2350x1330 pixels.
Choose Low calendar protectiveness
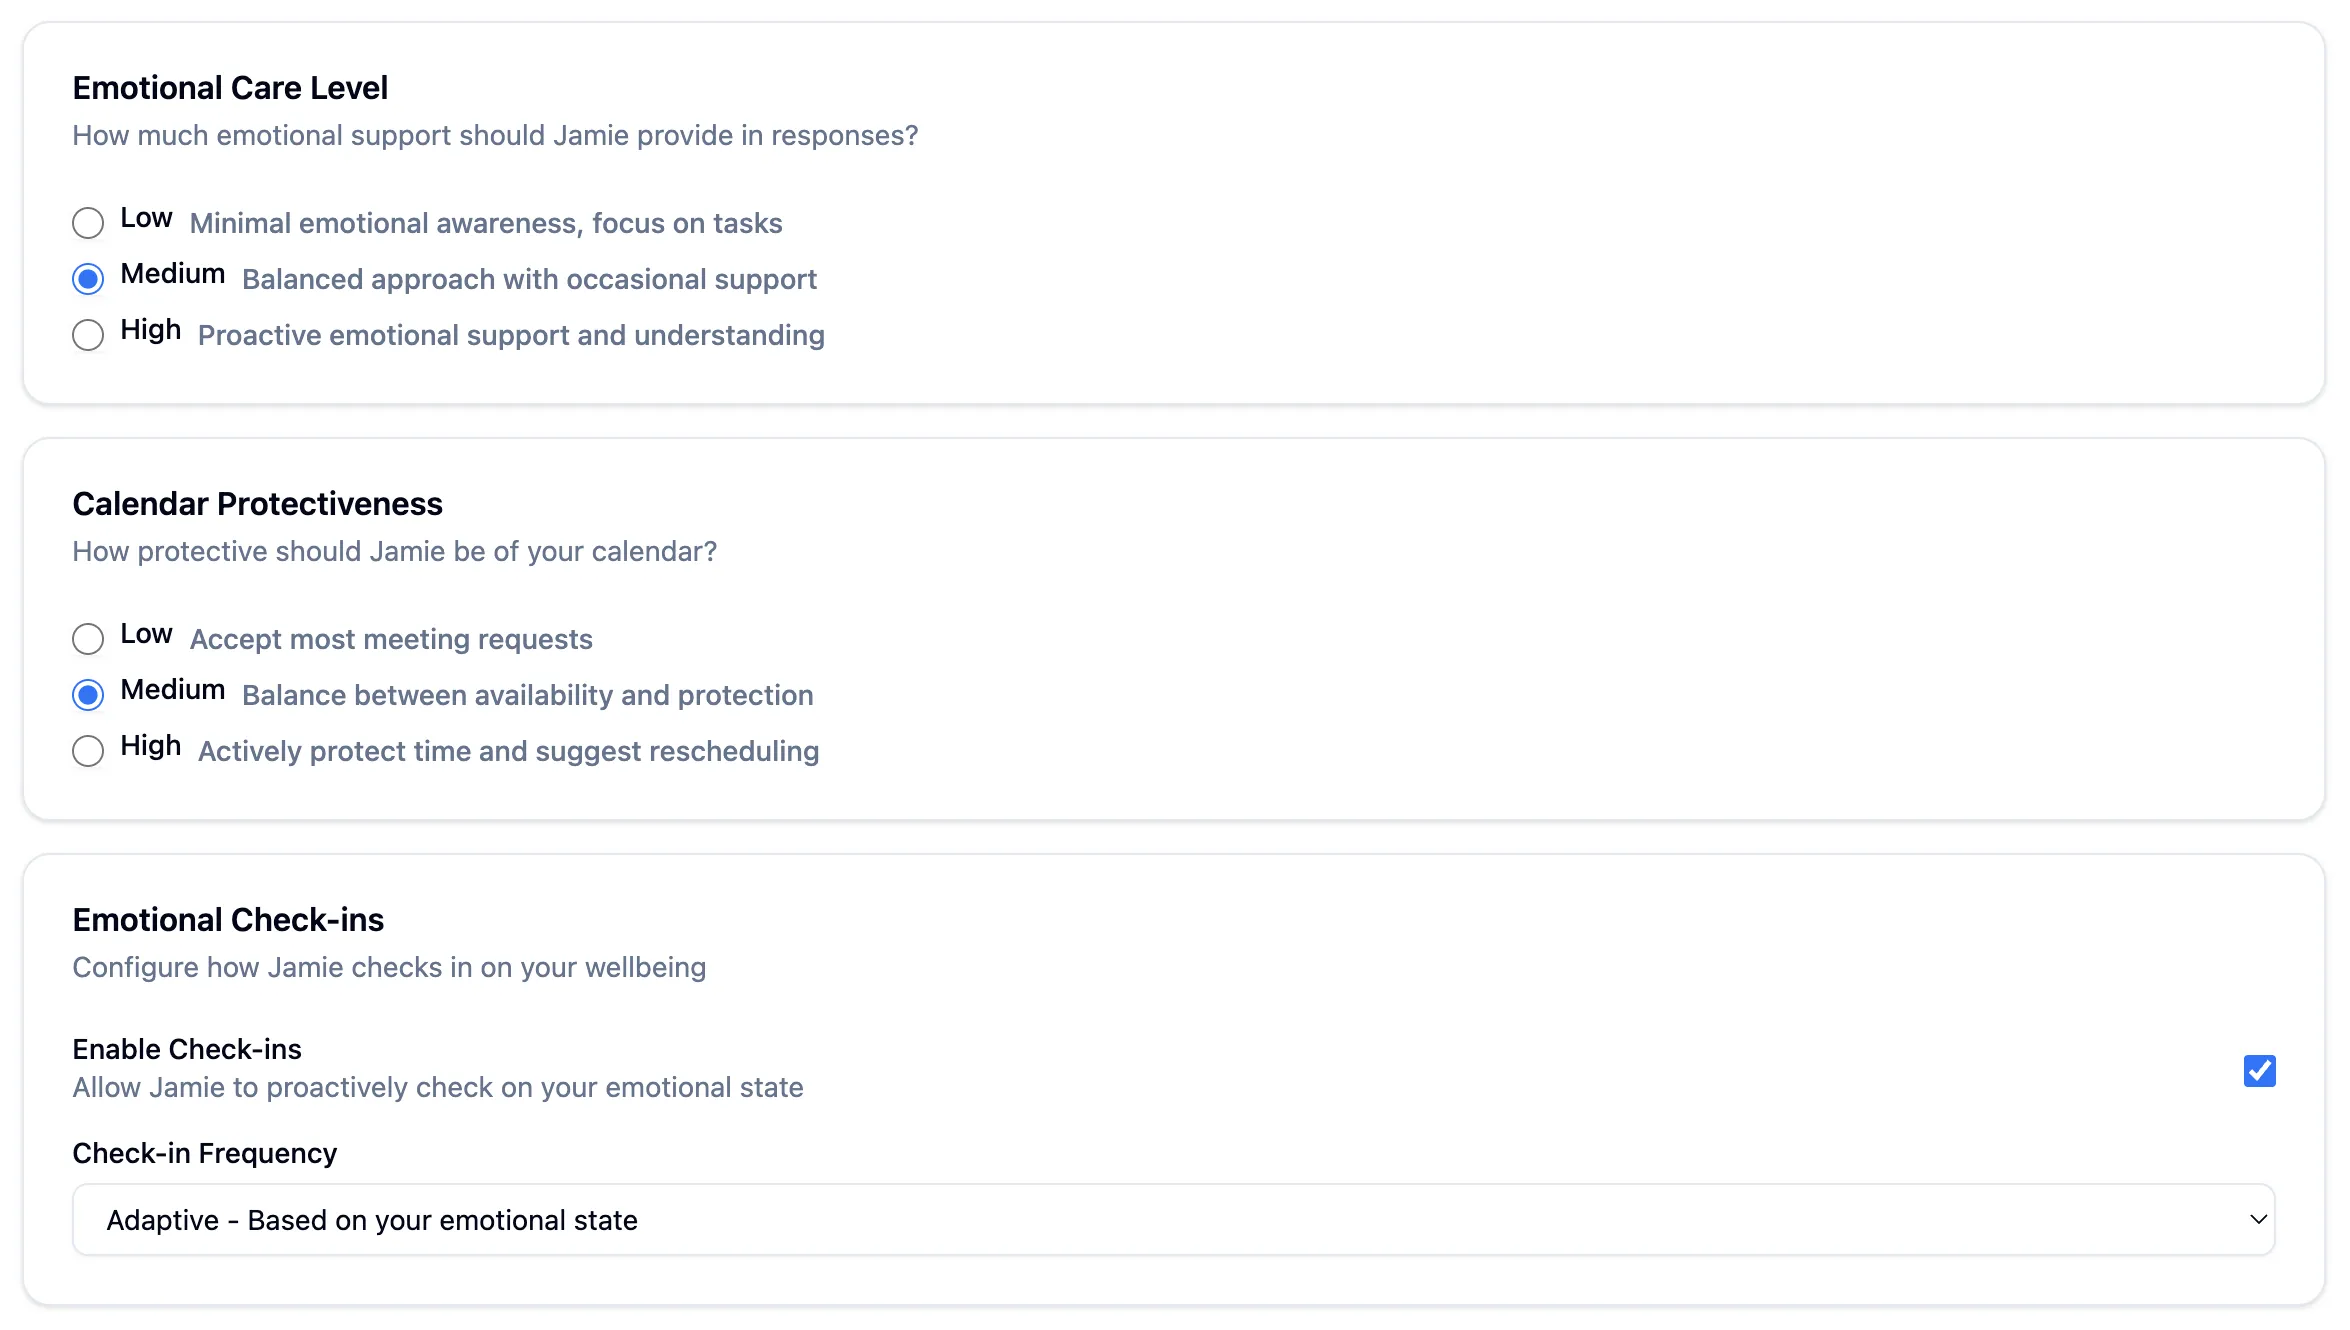coord(88,639)
